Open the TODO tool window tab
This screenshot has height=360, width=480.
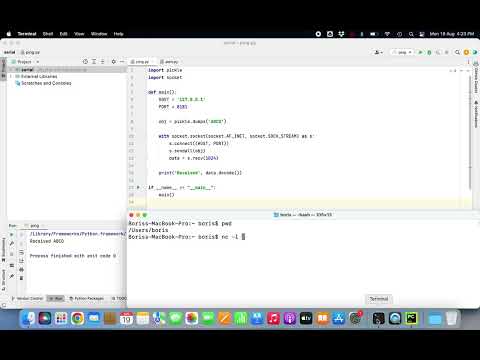click(119, 298)
